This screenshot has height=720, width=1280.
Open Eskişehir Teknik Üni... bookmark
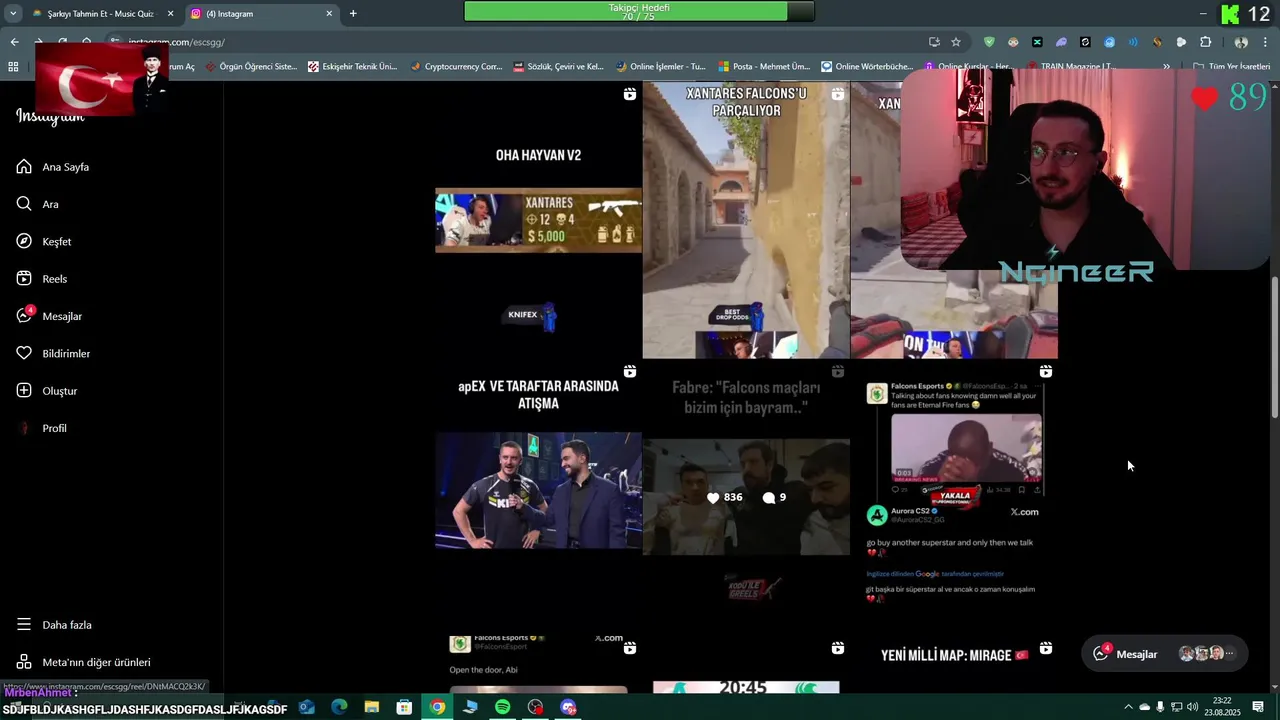[353, 67]
